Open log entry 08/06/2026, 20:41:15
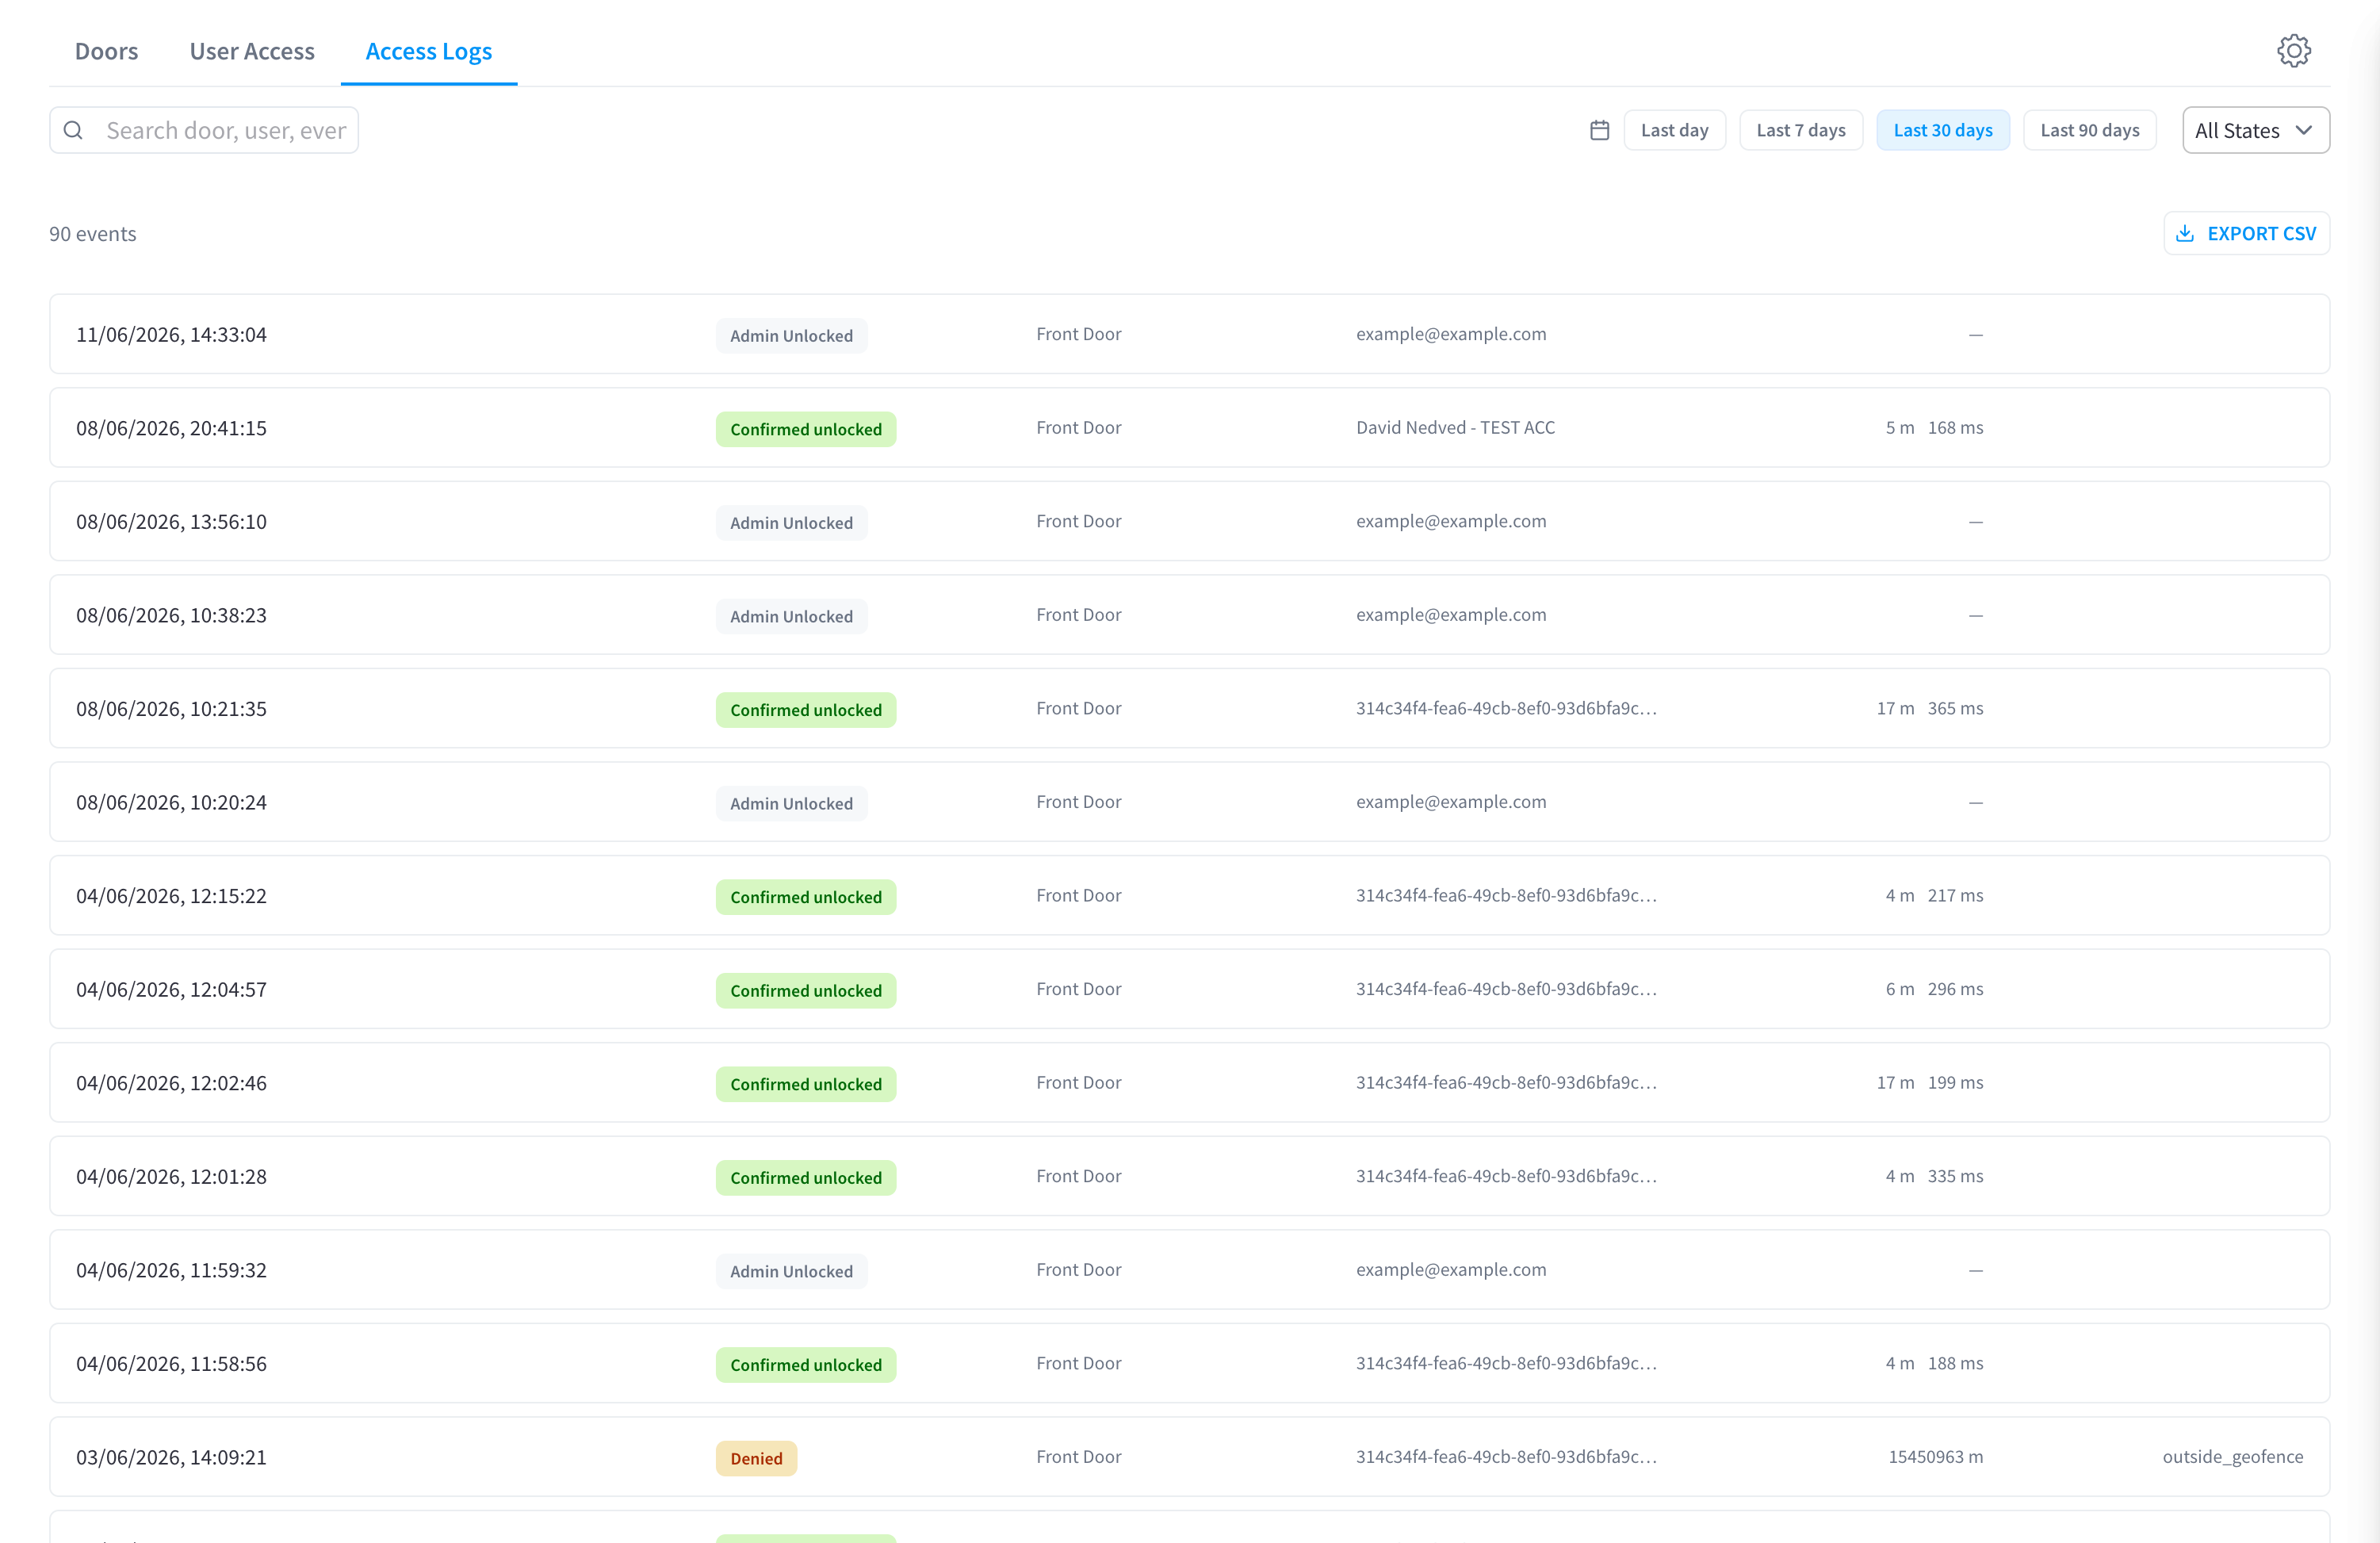The width and height of the screenshot is (2380, 1543). pyautogui.click(x=1190, y=428)
